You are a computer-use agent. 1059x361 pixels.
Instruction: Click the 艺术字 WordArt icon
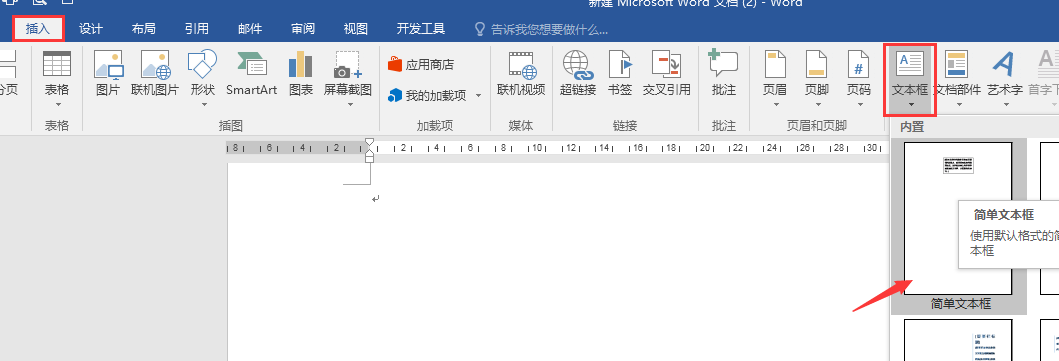pyautogui.click(x=1004, y=74)
